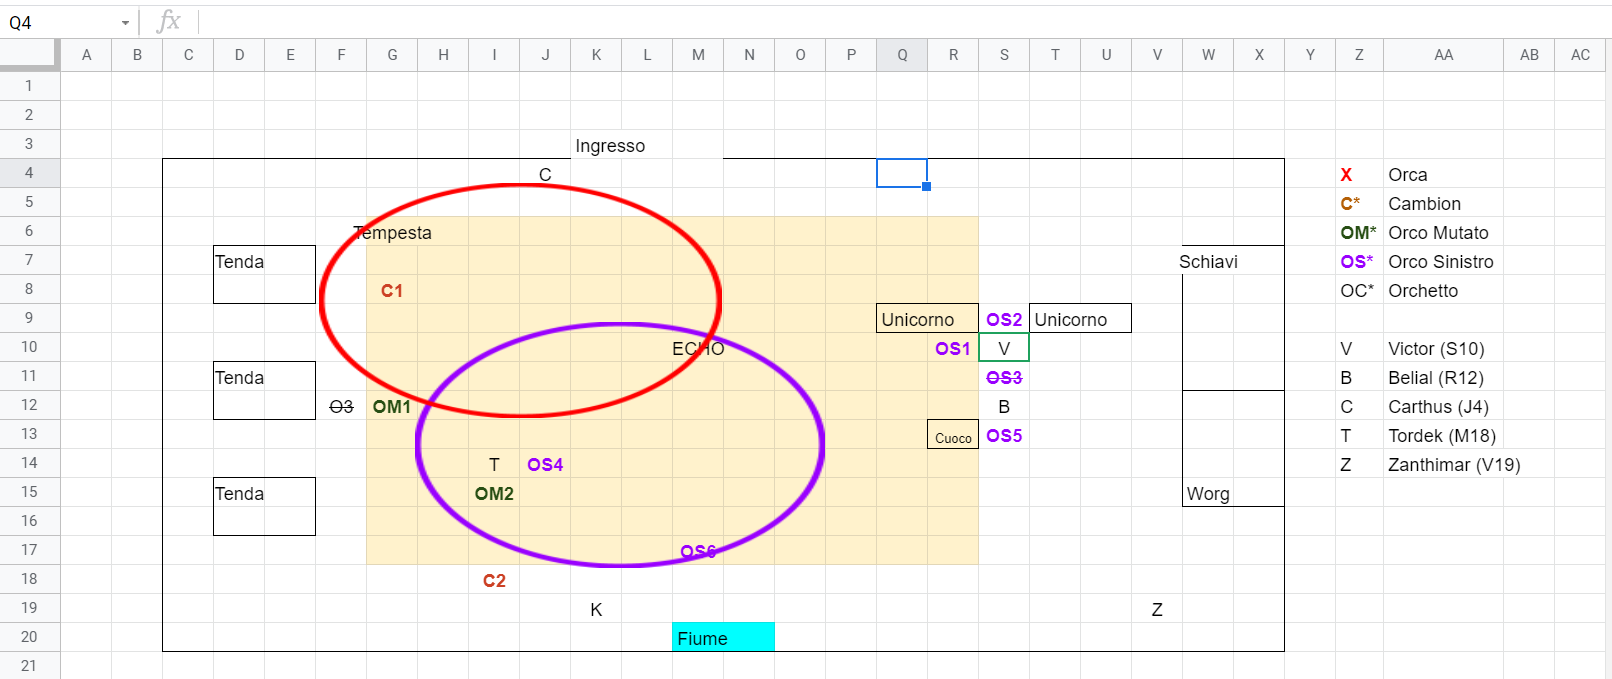Click the Zanthimar (V19) legend entry

[1453, 465]
